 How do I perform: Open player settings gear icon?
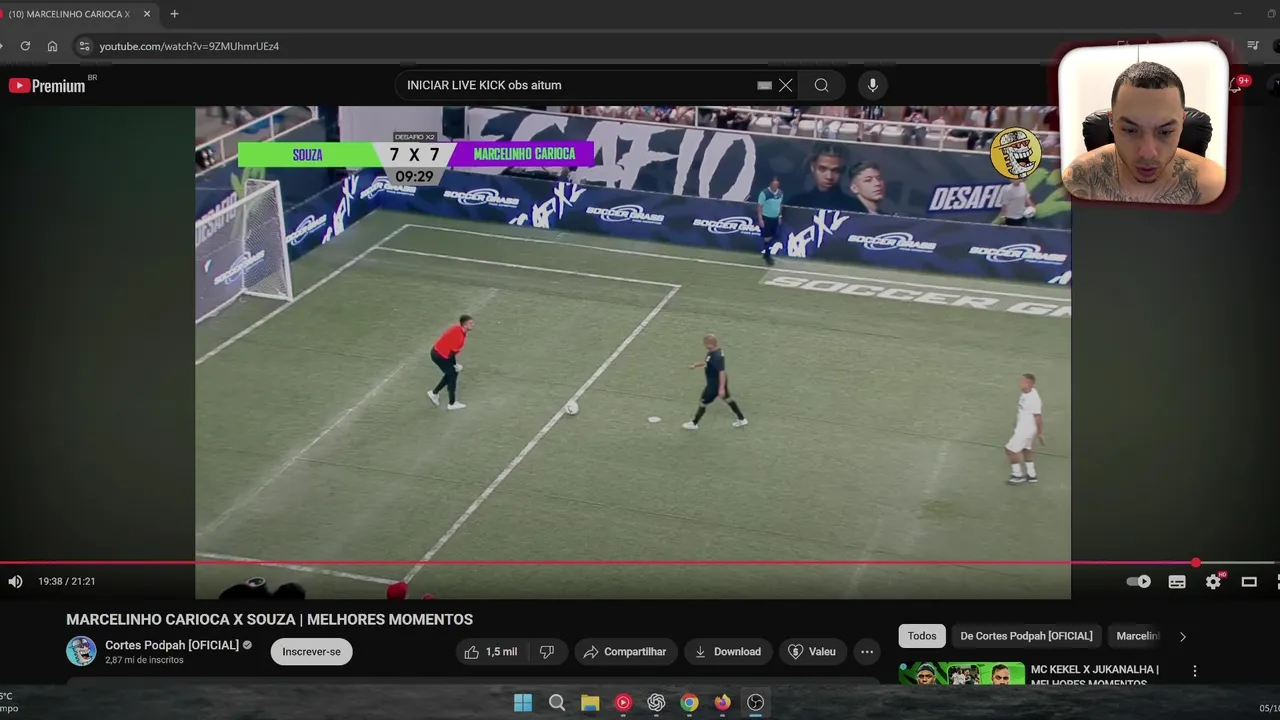(1213, 581)
